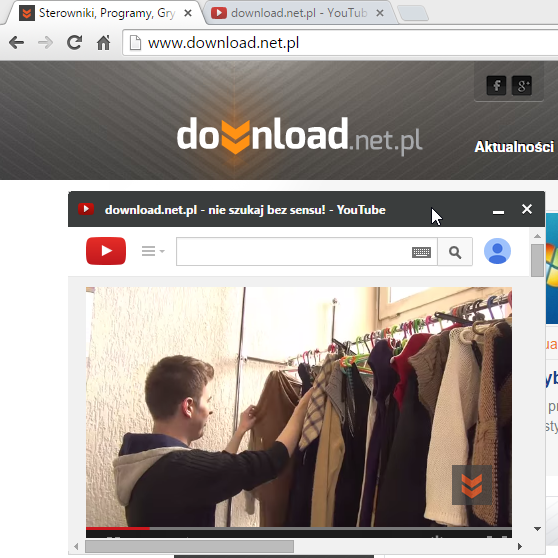Click the YouTube logo in the panel
Image resolution: width=558 pixels, height=558 pixels.
[106, 251]
